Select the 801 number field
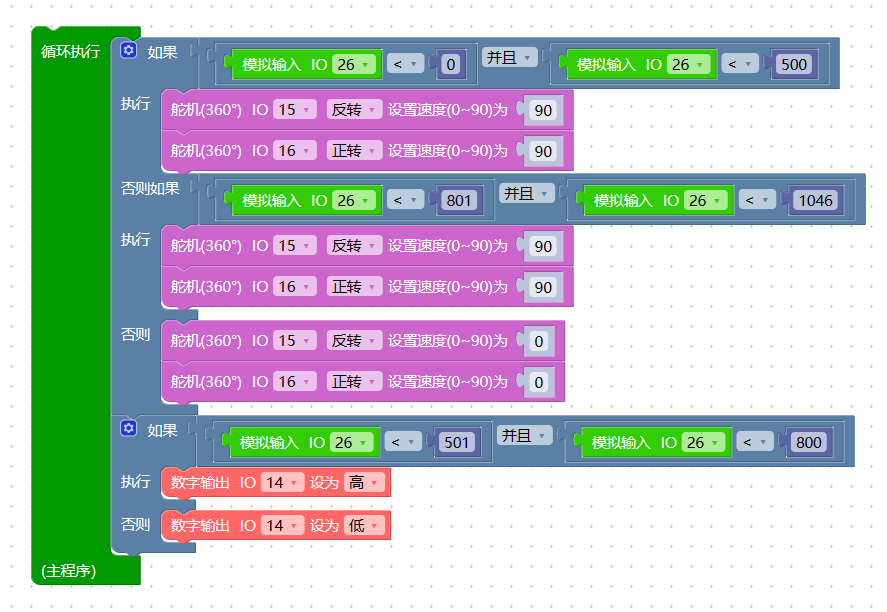Screen dimensions: 887x612 pos(458,200)
